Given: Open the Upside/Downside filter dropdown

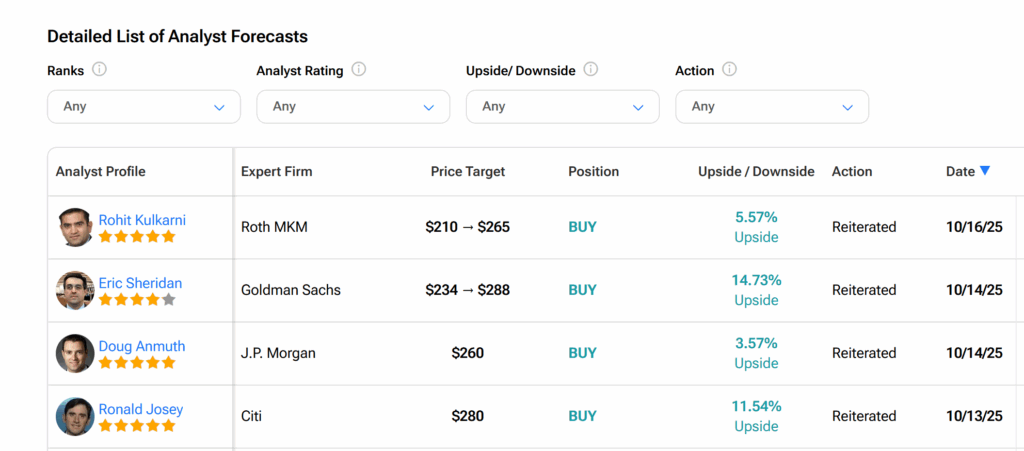Looking at the screenshot, I should (x=562, y=107).
